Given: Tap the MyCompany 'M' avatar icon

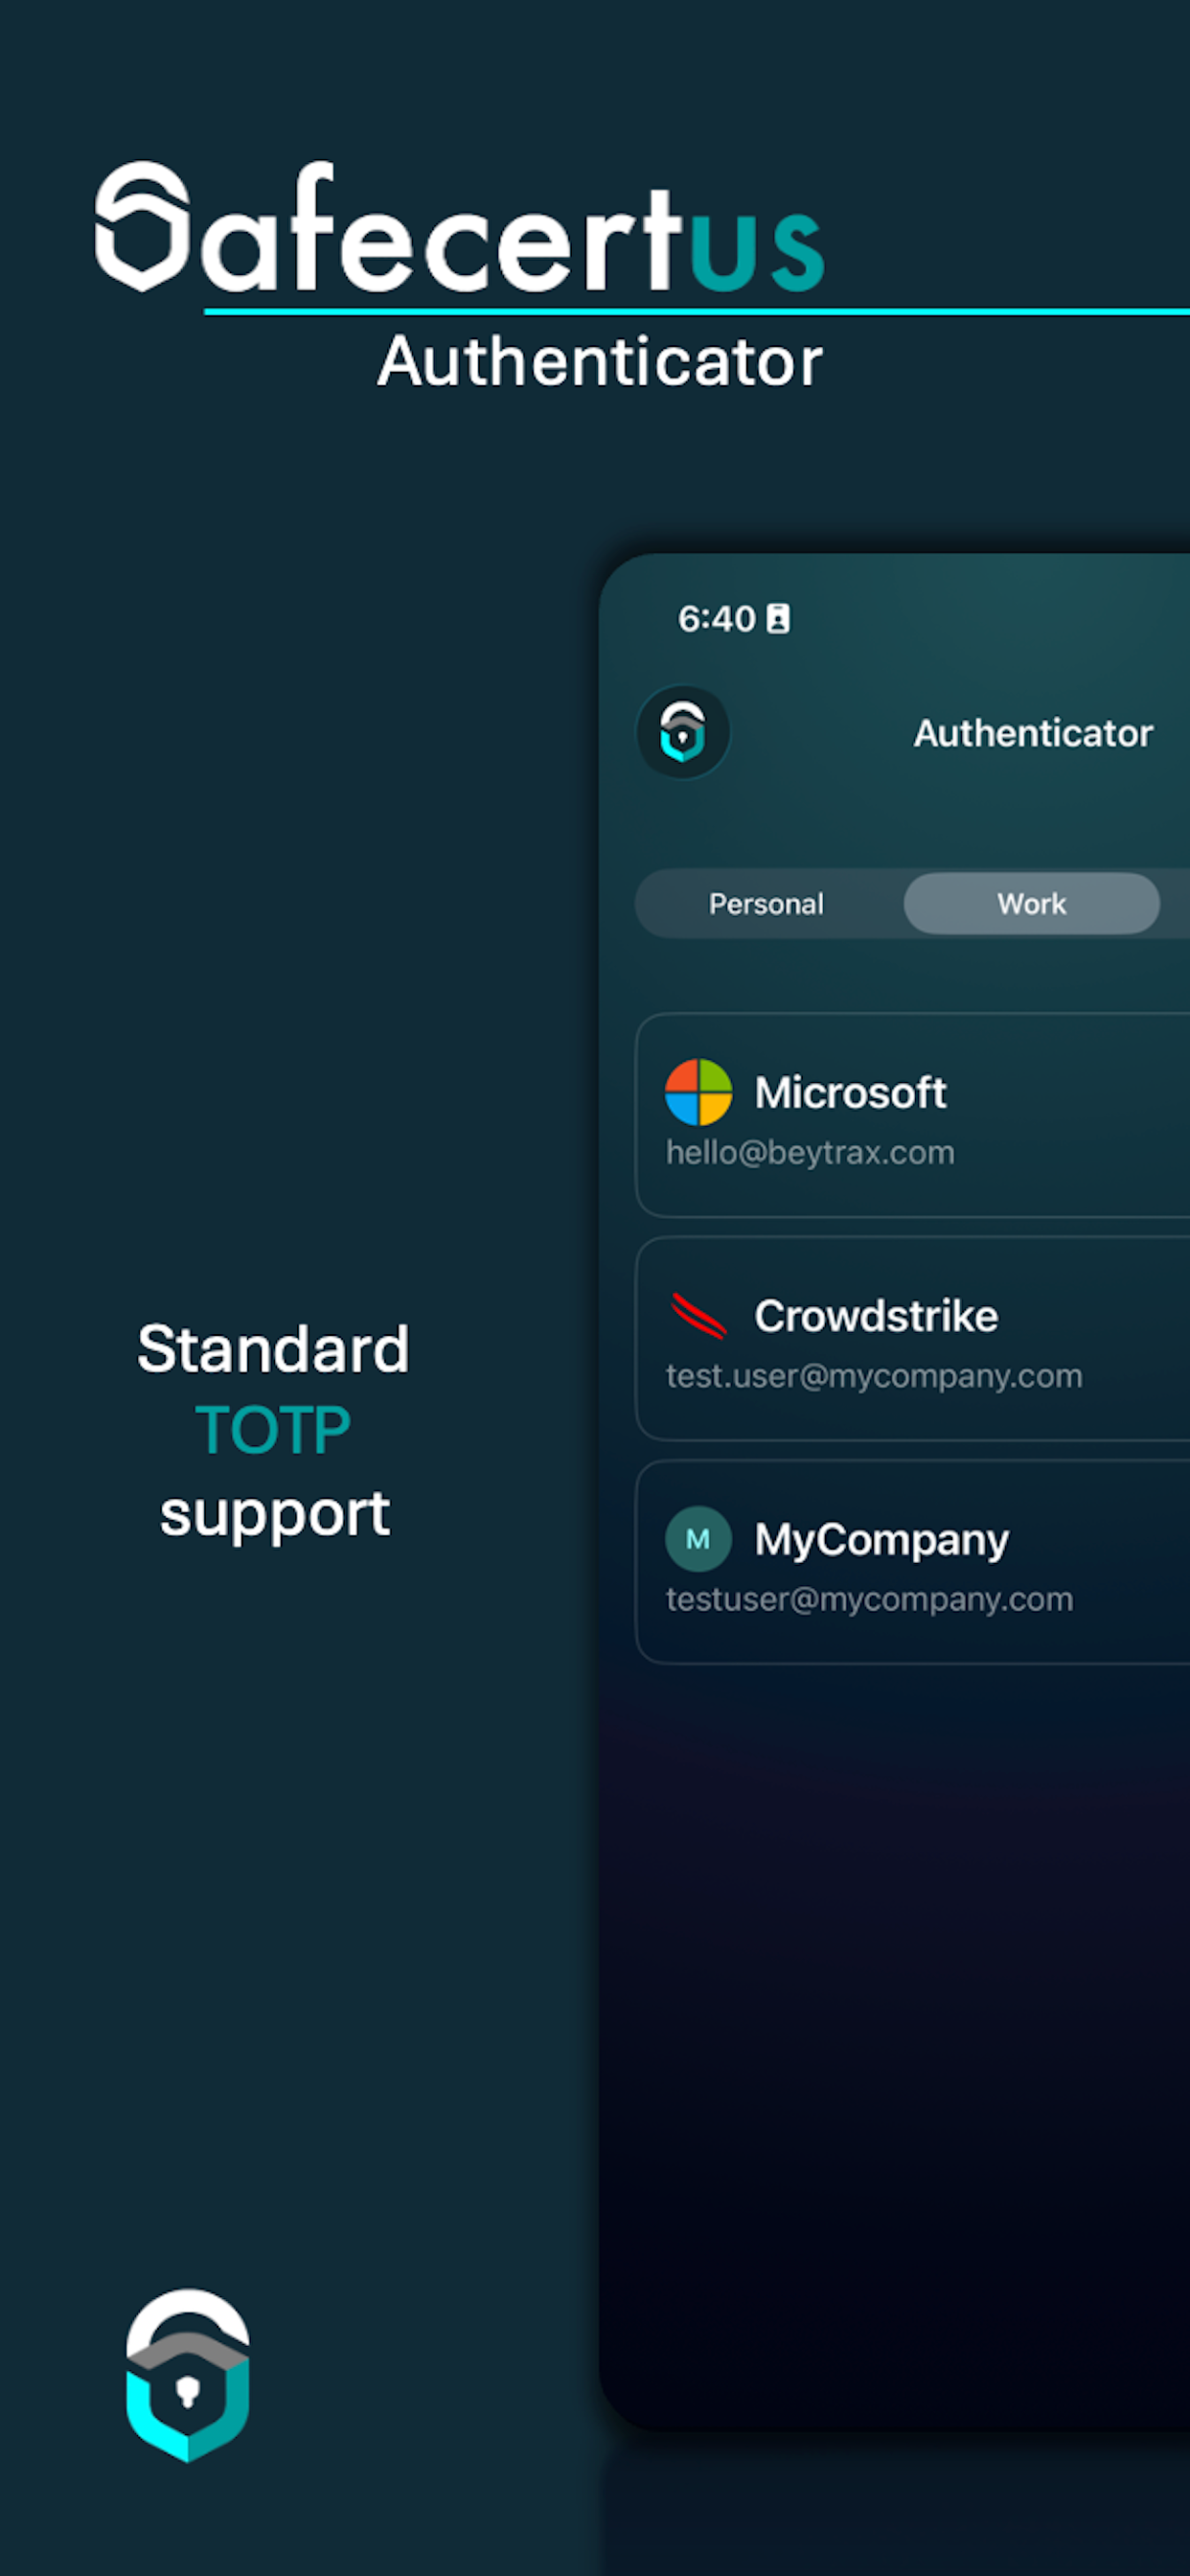Looking at the screenshot, I should pos(698,1539).
